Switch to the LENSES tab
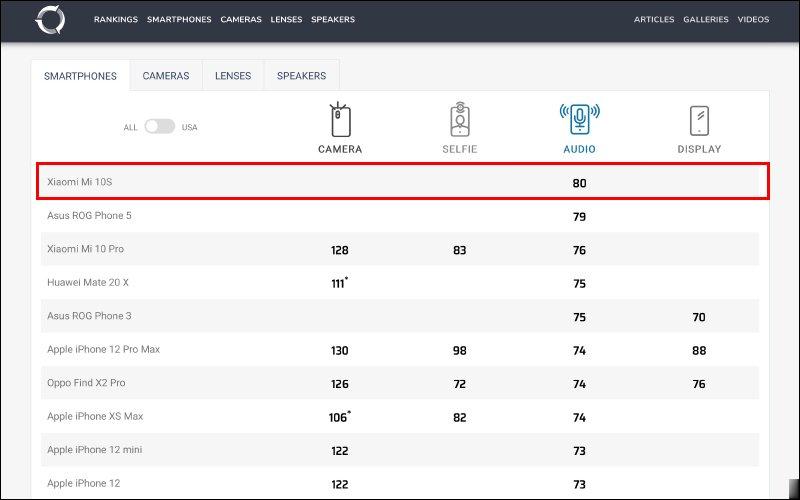 [x=233, y=76]
